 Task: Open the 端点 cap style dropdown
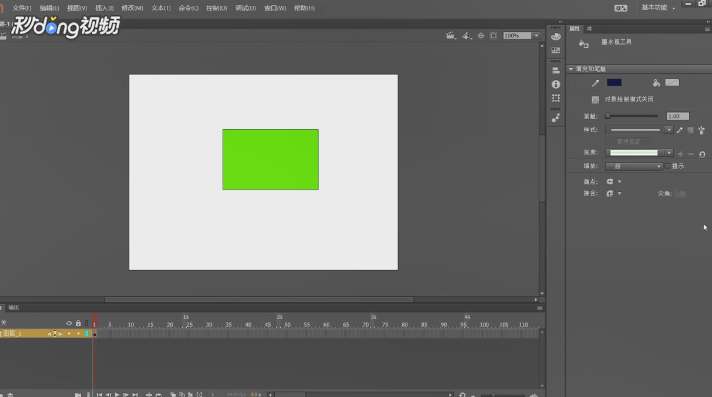coord(614,182)
